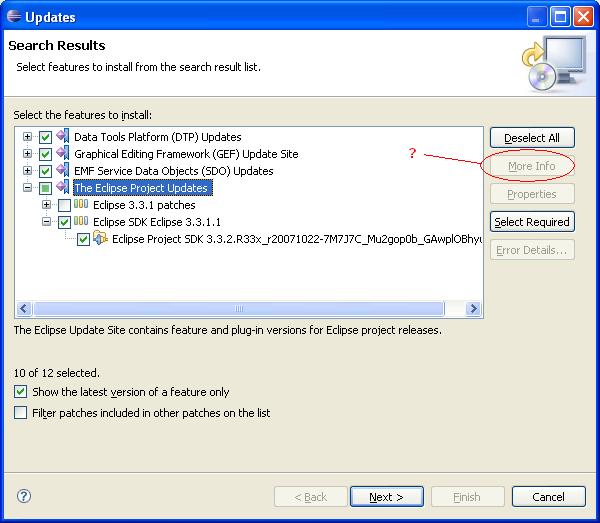Click the disabled Finish button
Image resolution: width=600 pixels, height=523 pixels.
point(467,497)
